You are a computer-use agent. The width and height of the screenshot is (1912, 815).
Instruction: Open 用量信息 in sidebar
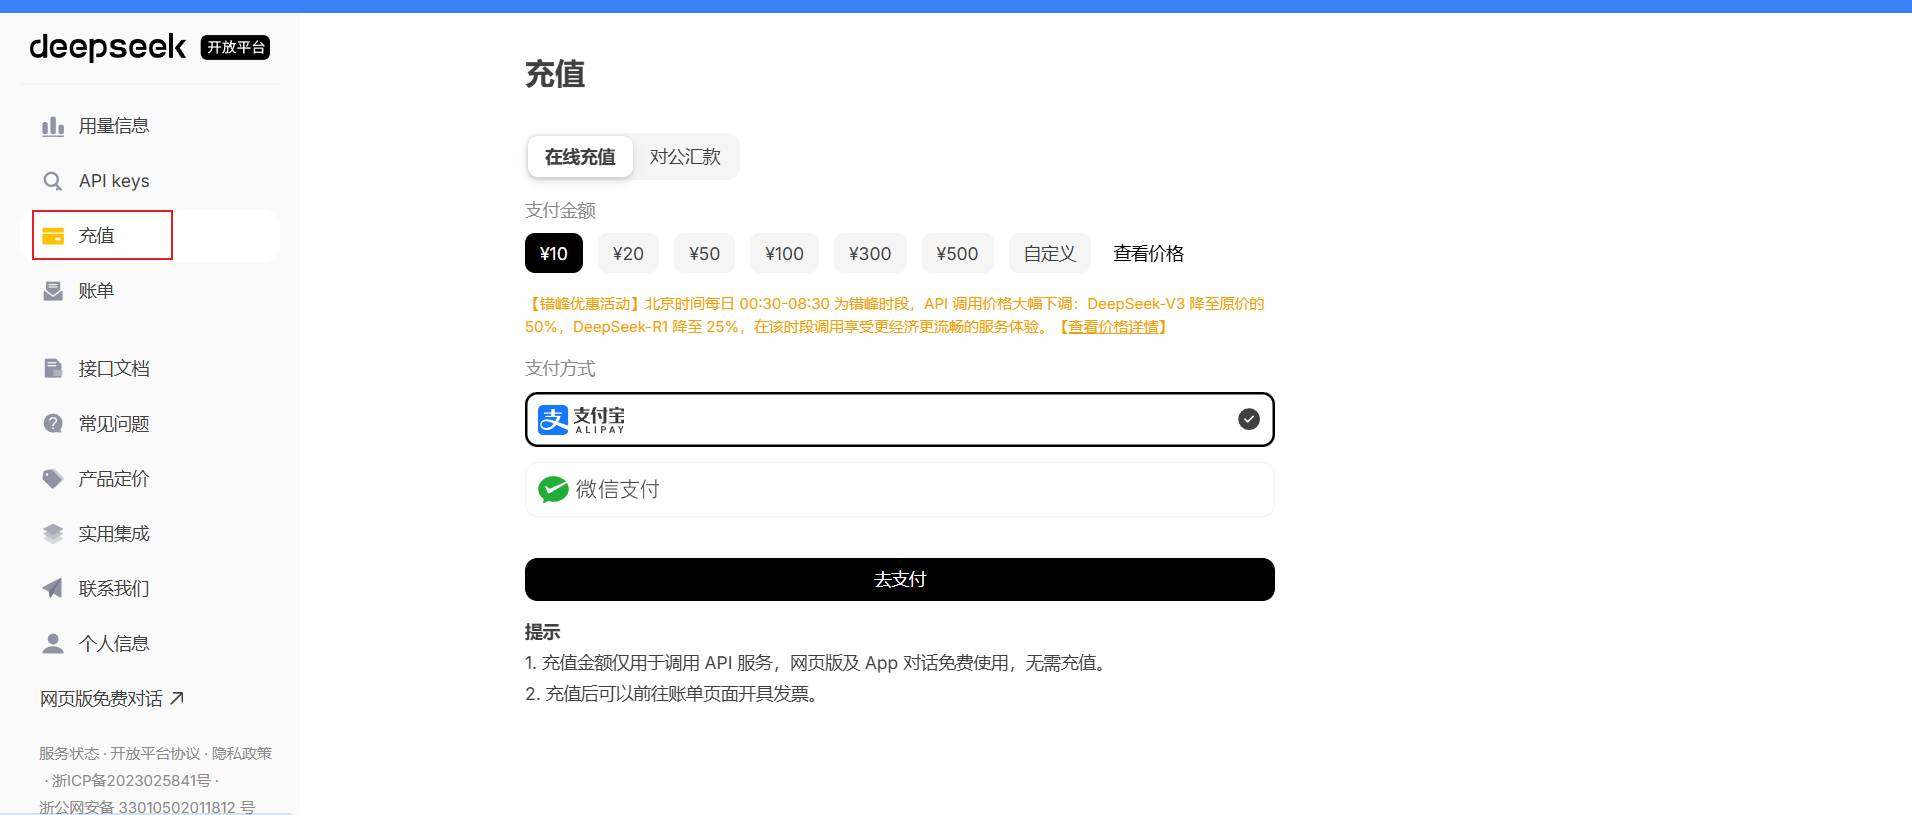click(x=150, y=126)
